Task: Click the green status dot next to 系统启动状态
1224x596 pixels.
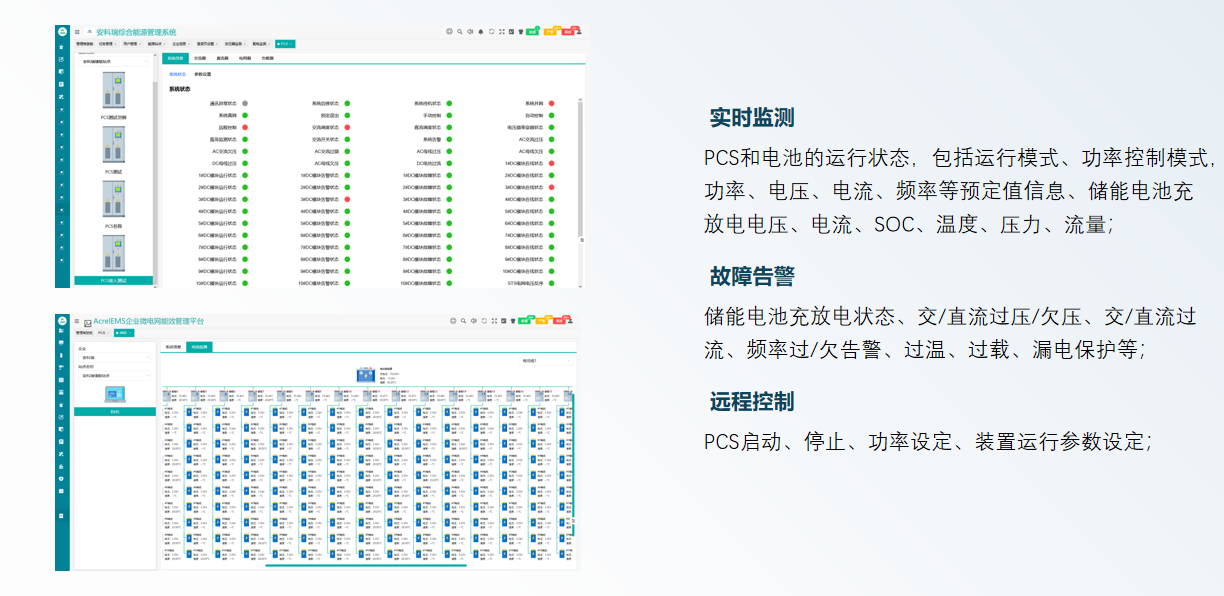Action: pos(347,104)
